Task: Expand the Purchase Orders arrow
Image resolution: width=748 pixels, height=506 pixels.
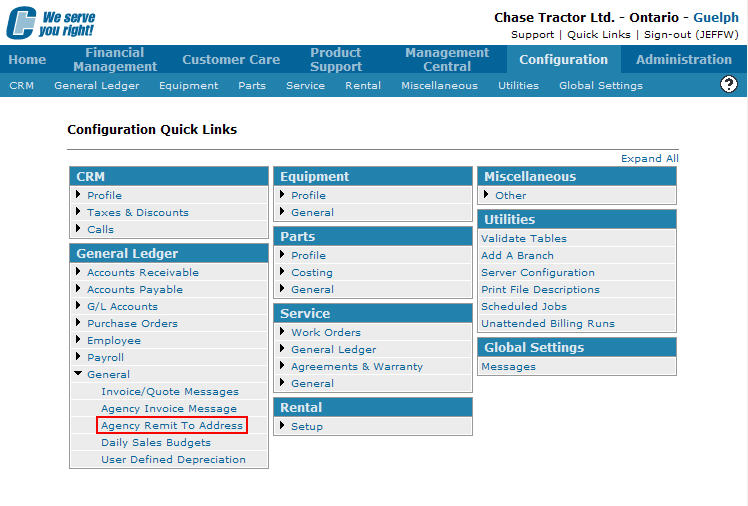Action: tap(78, 322)
